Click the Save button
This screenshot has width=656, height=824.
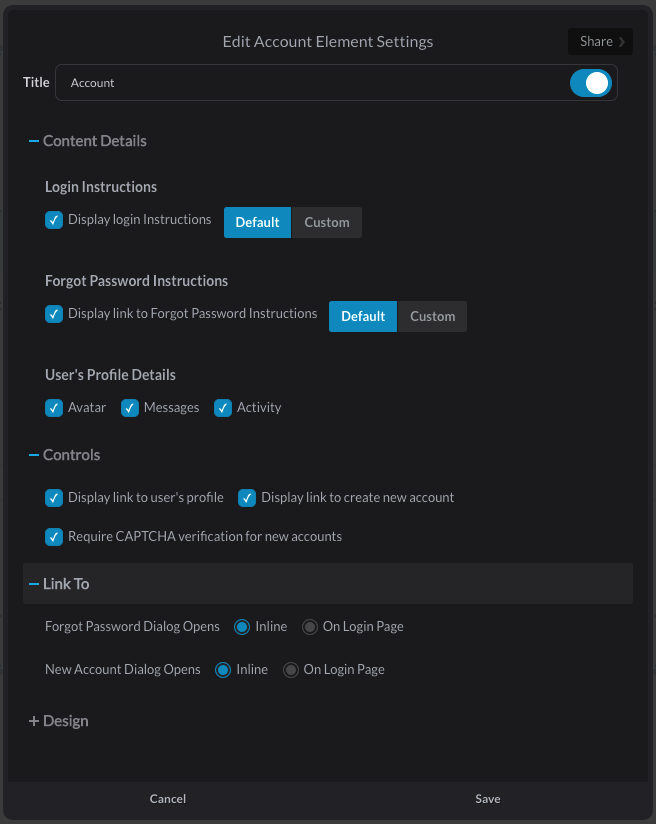coord(488,799)
